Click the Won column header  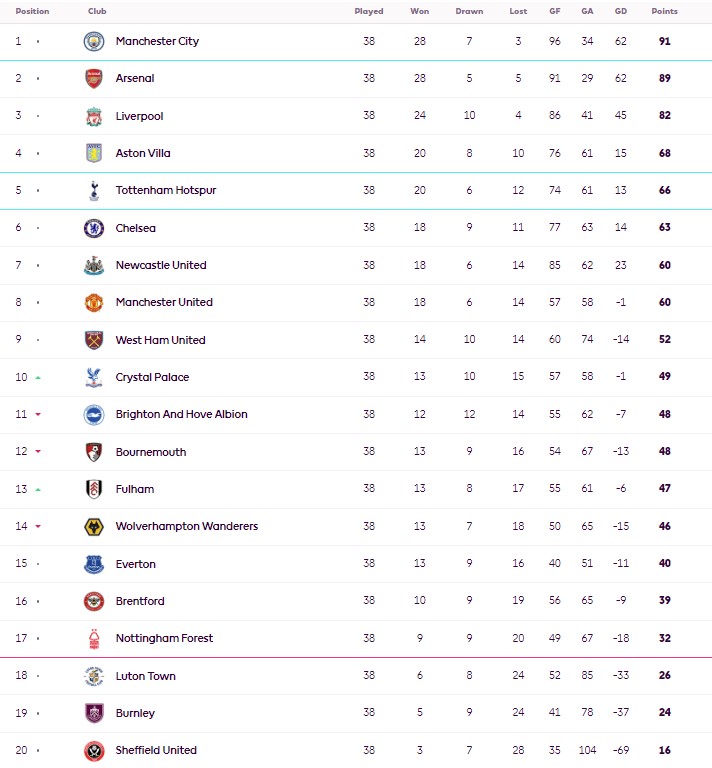(420, 11)
